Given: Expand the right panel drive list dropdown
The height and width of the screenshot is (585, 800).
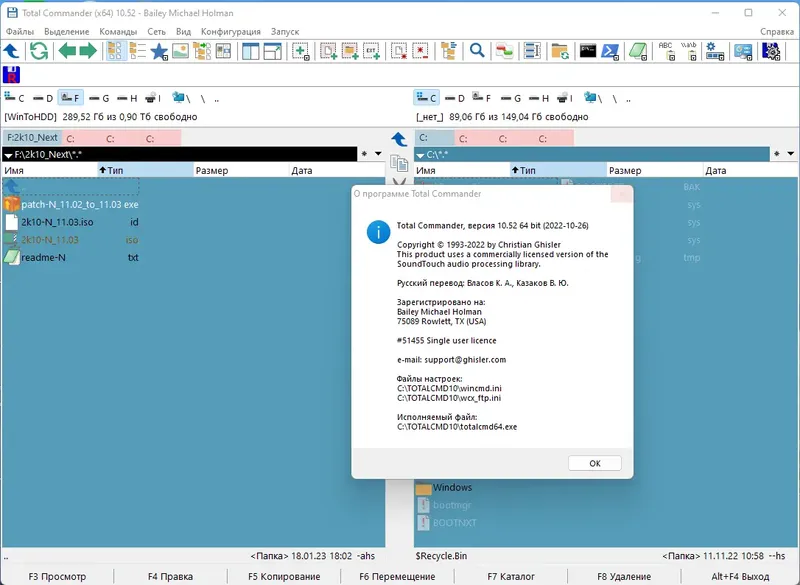Looking at the screenshot, I should 419,154.
